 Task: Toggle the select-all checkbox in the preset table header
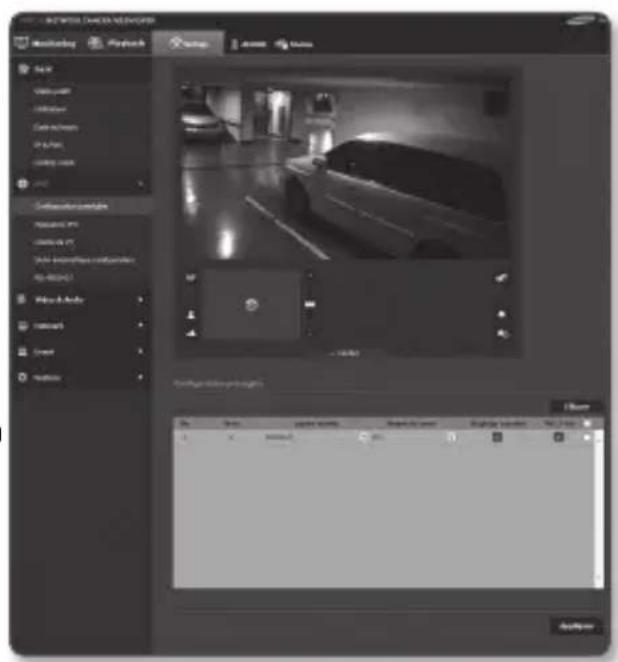click(586, 424)
